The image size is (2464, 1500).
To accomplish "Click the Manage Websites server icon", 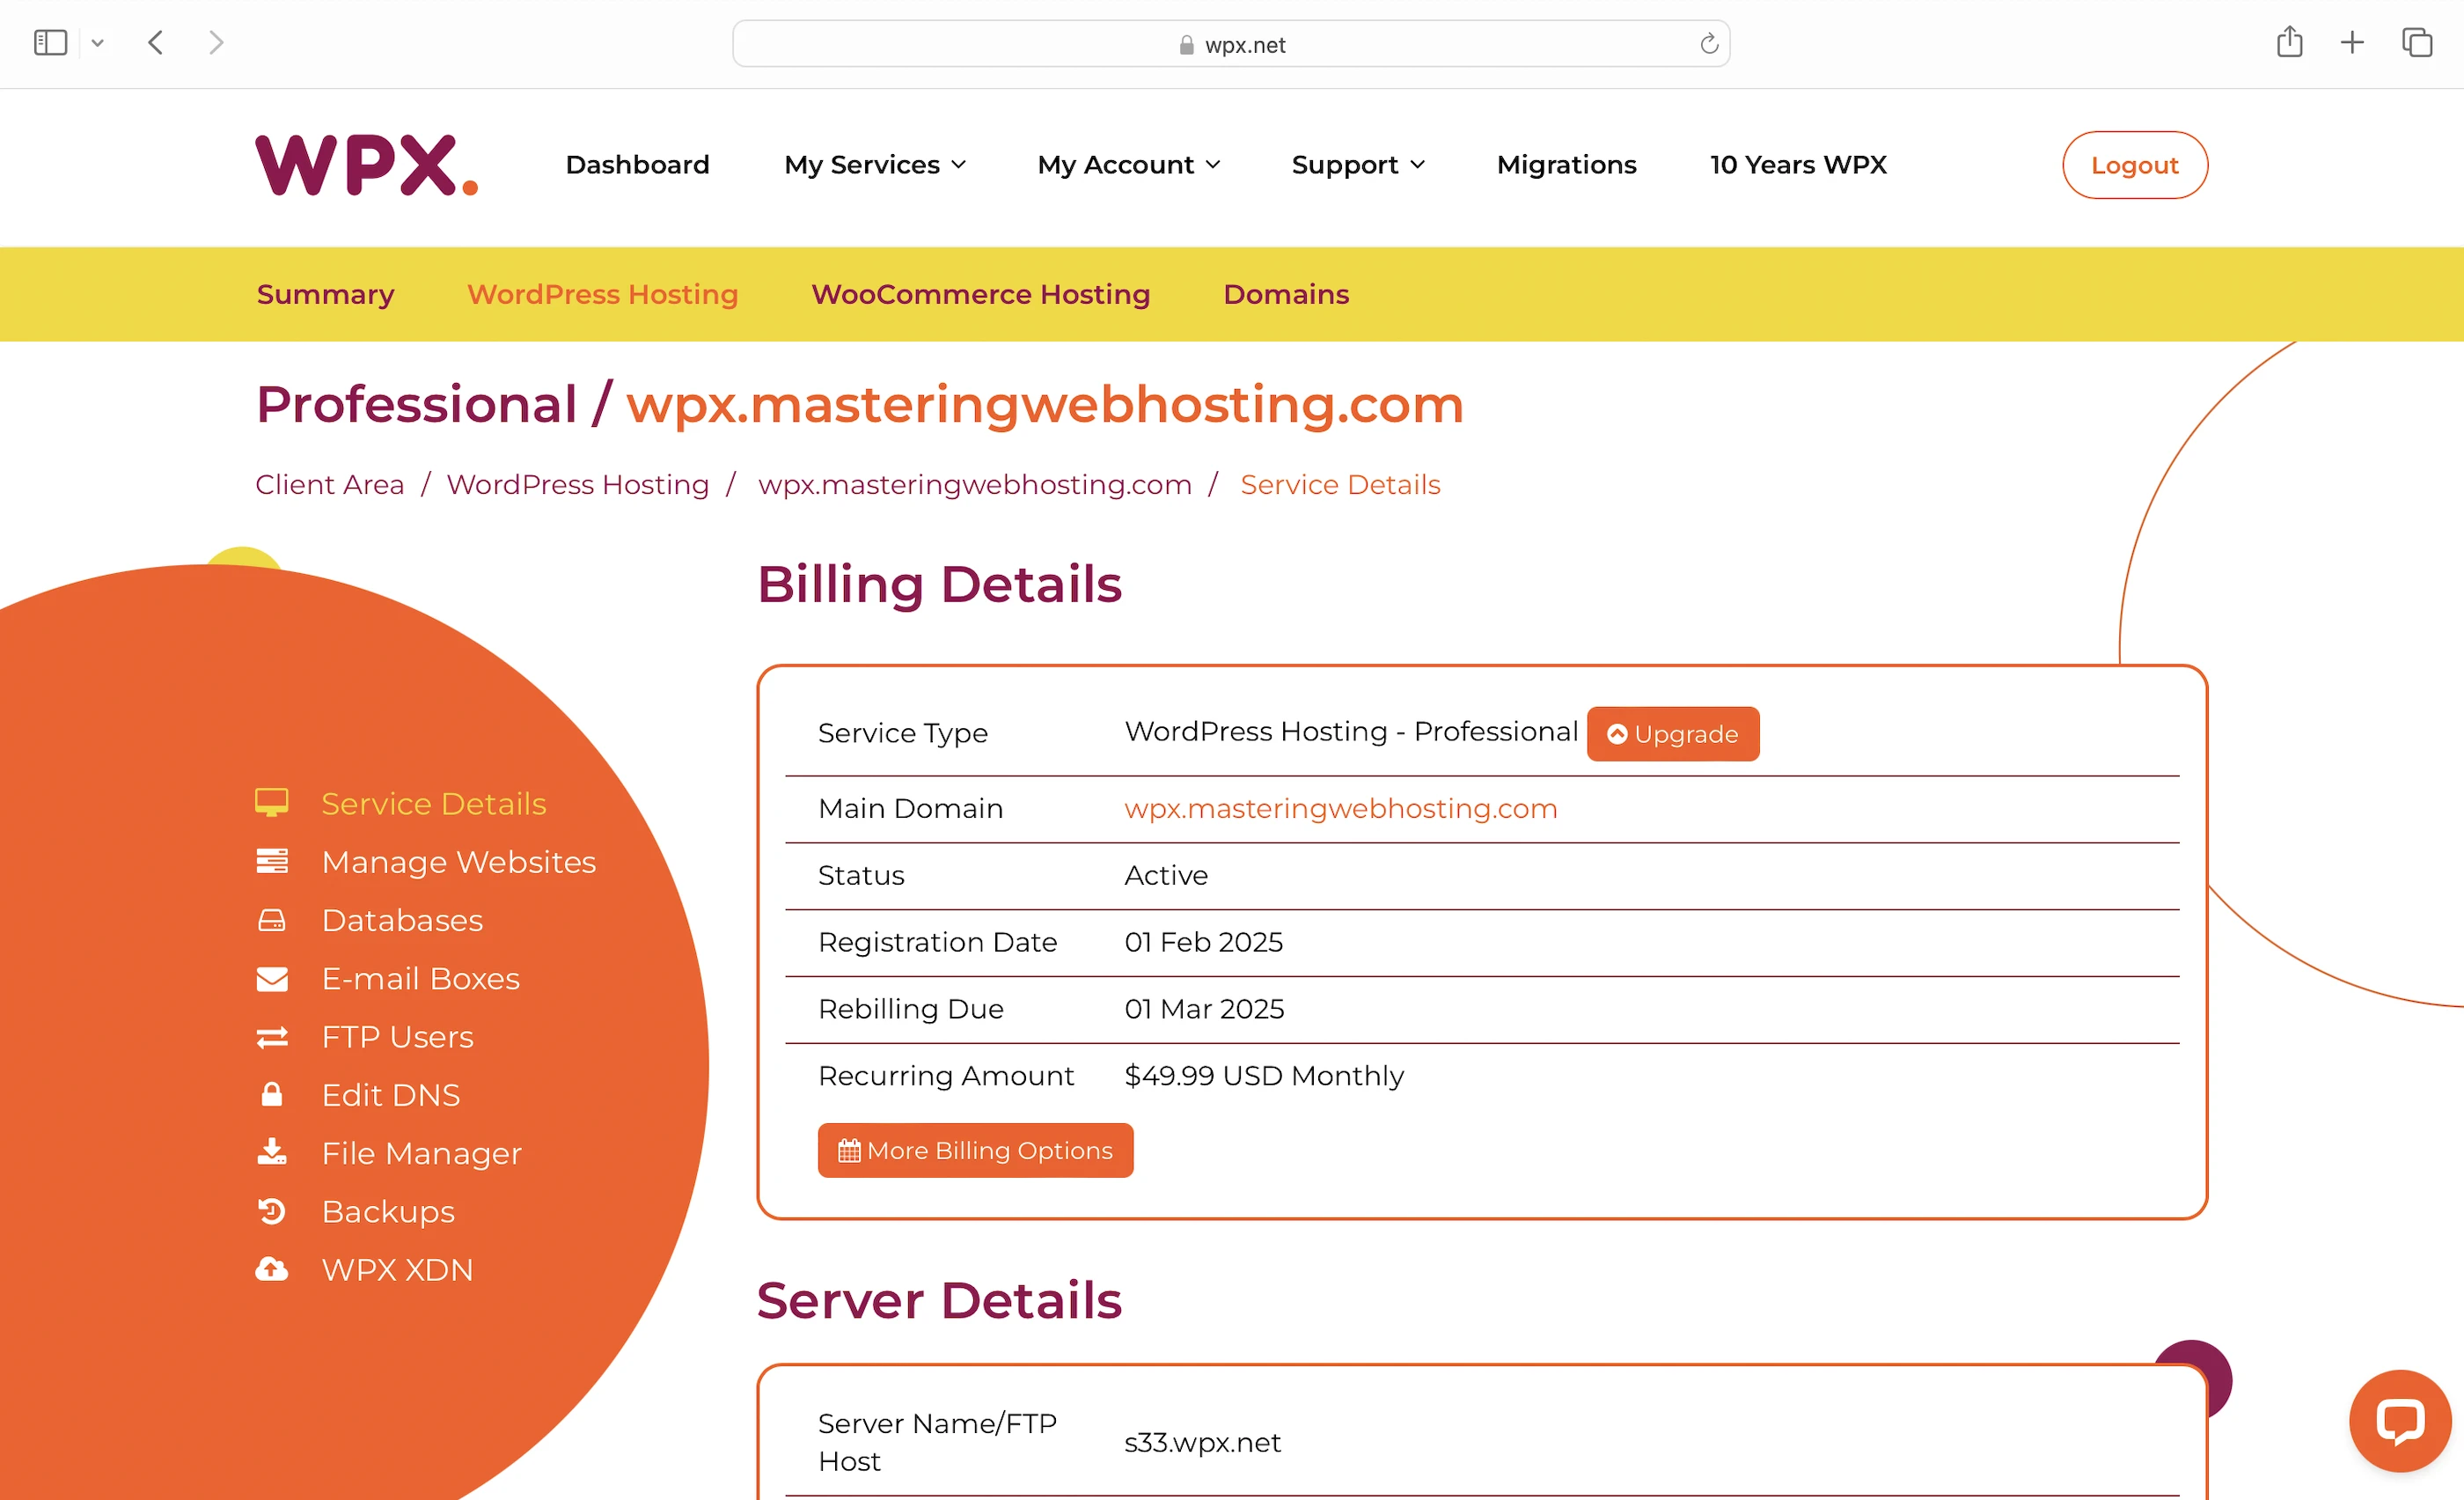I will click(x=271, y=861).
